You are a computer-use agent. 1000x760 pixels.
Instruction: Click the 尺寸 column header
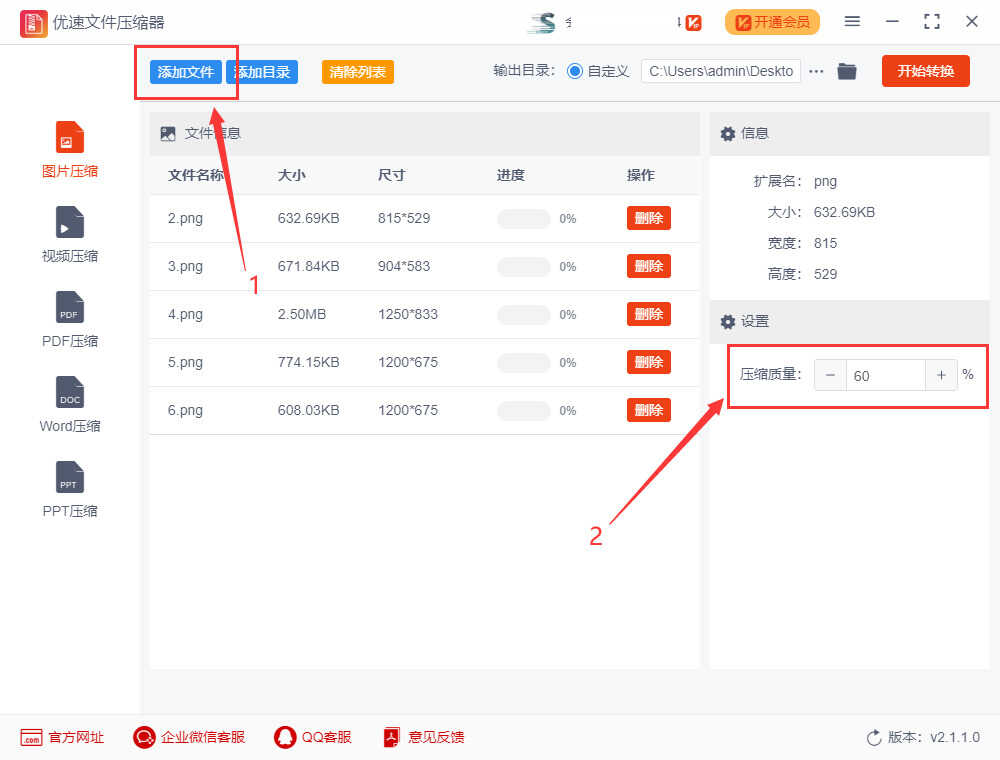coord(392,175)
